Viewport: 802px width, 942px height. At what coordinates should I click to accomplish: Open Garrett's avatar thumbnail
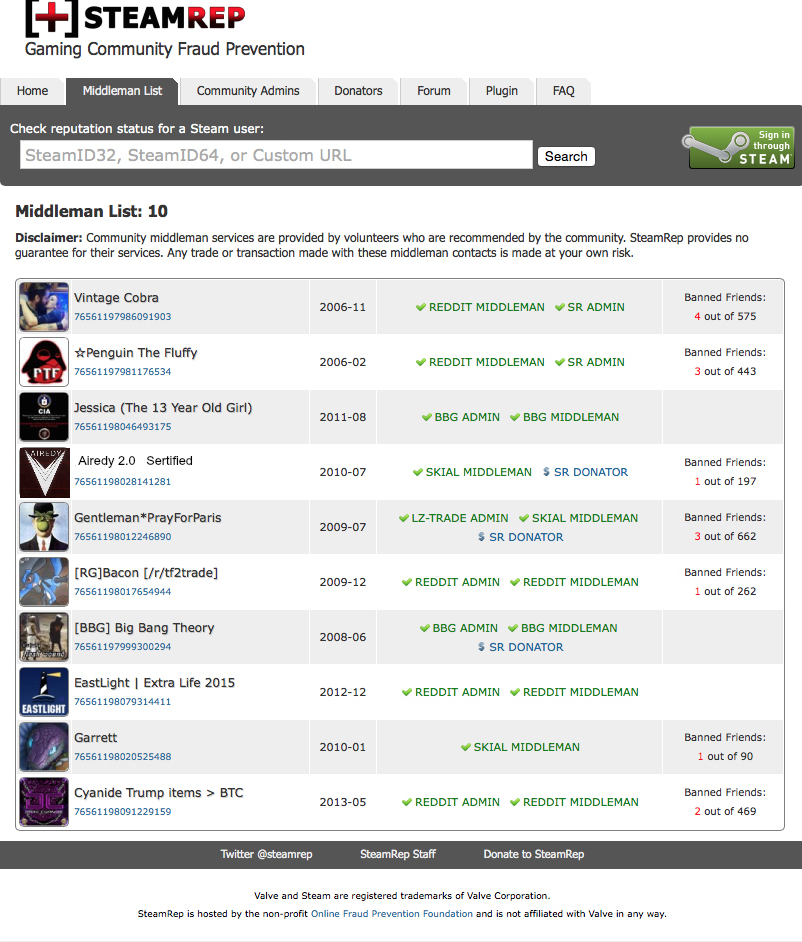click(x=44, y=747)
